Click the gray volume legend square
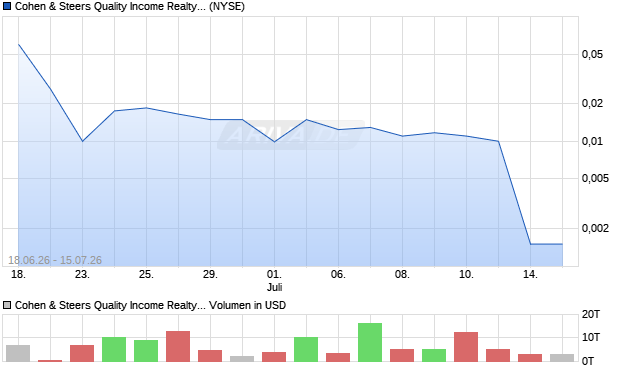This screenshot has width=620, height=371. [x=7, y=305]
